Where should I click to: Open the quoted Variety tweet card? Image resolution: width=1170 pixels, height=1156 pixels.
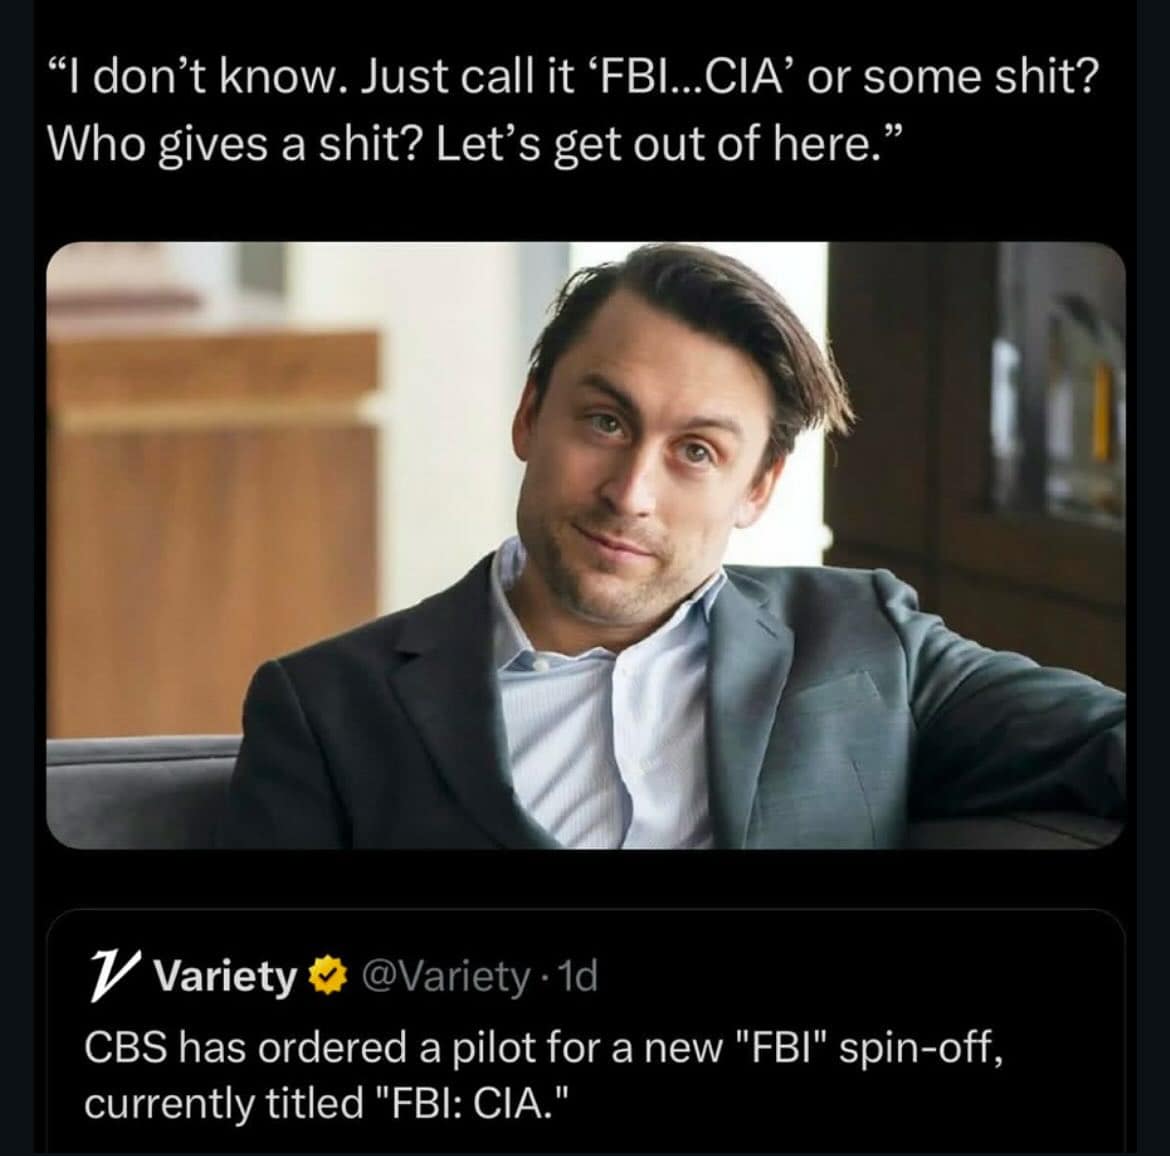coord(585,1030)
